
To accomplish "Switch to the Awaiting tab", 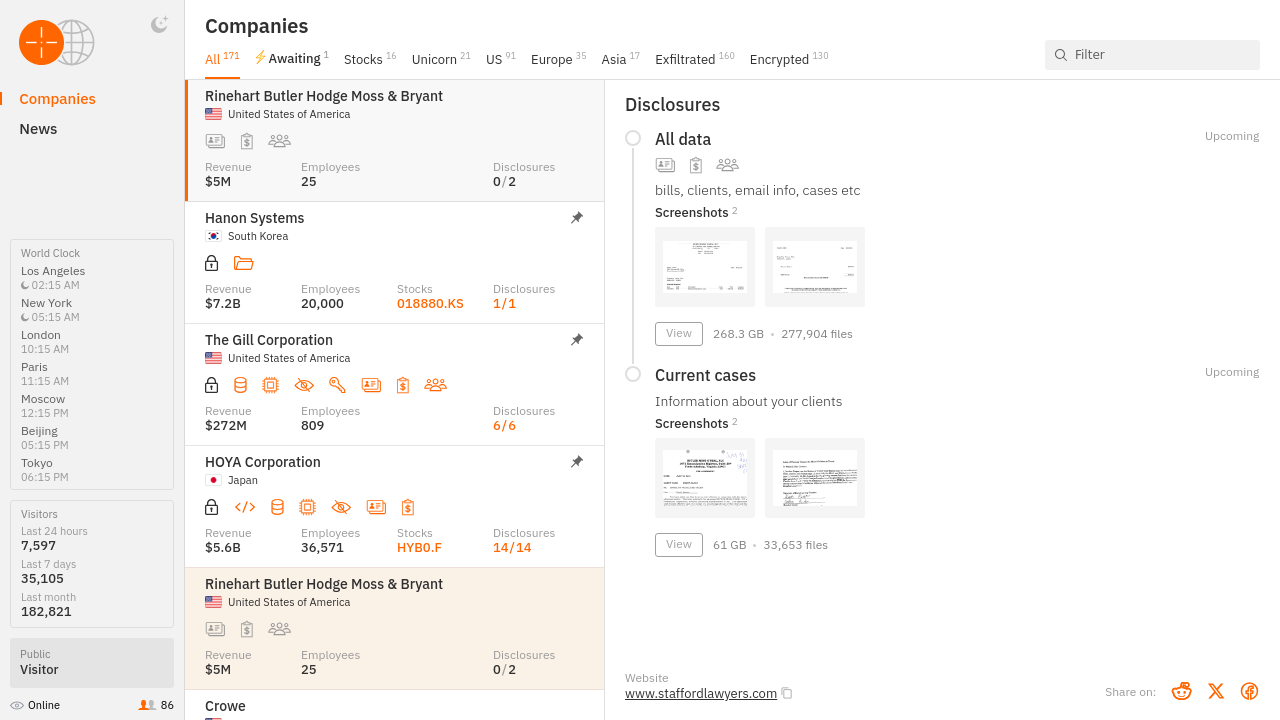I will pos(292,59).
